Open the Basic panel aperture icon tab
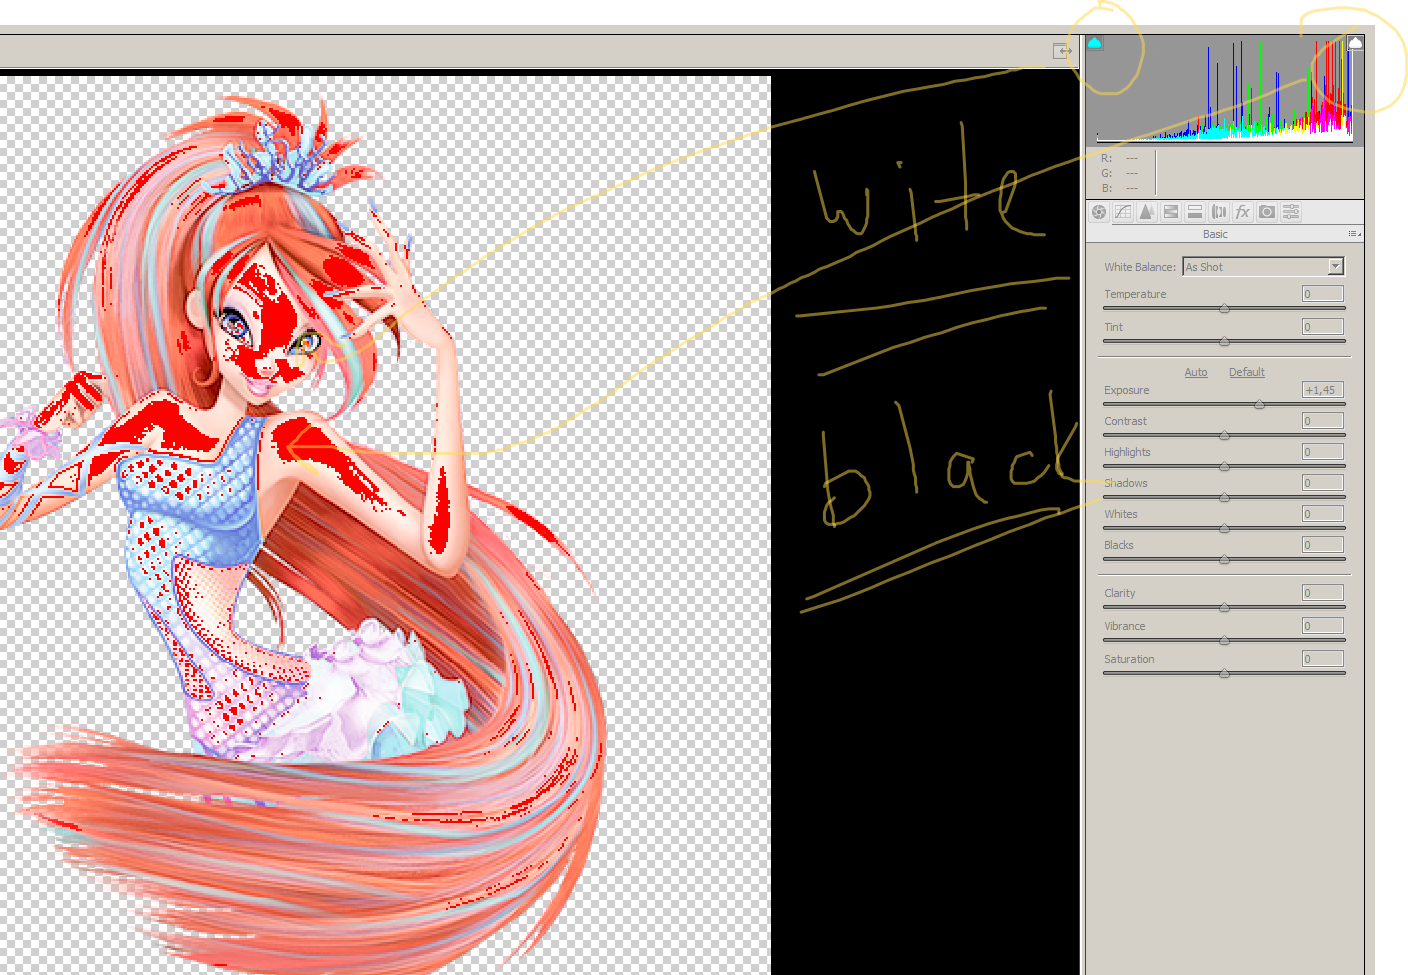 point(1099,212)
